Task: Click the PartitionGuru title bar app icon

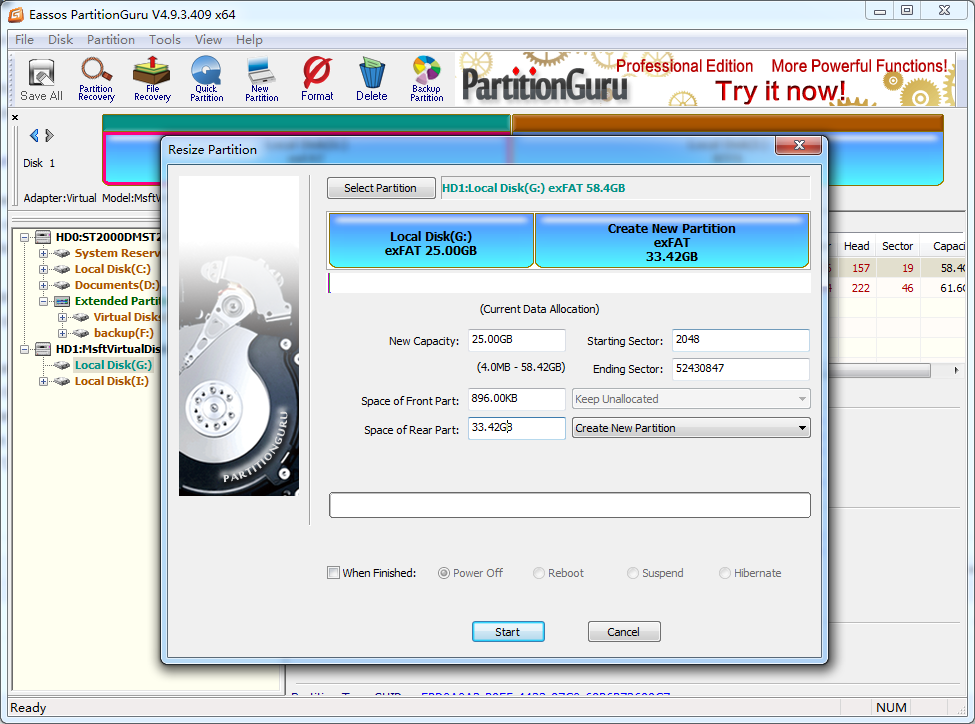Action: pyautogui.click(x=15, y=14)
